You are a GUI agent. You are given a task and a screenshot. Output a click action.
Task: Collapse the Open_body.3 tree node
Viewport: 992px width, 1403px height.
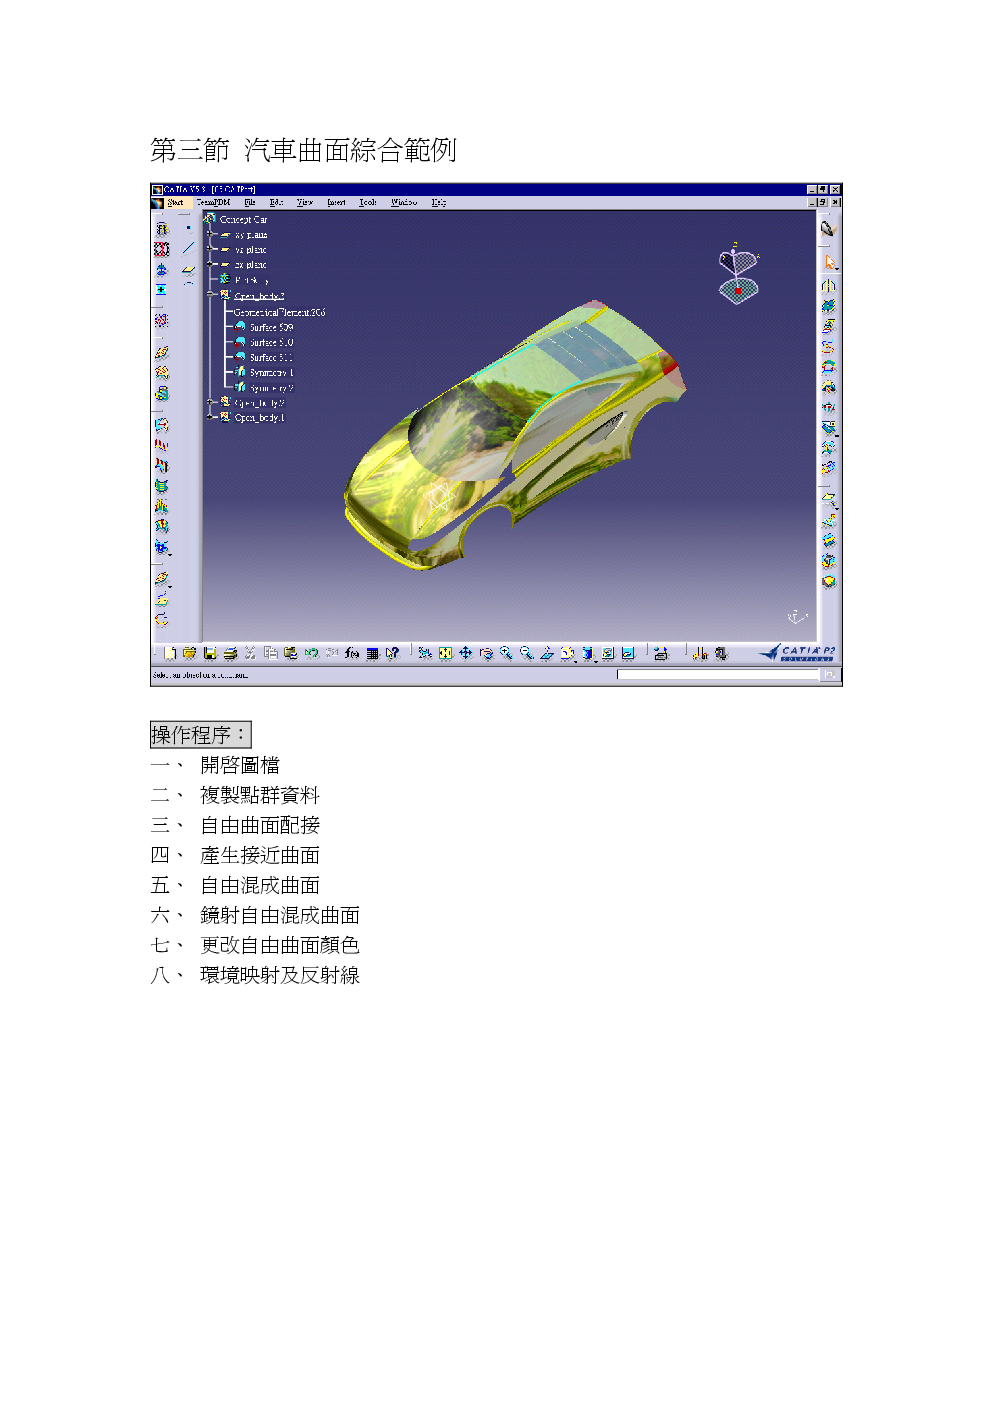pos(211,296)
